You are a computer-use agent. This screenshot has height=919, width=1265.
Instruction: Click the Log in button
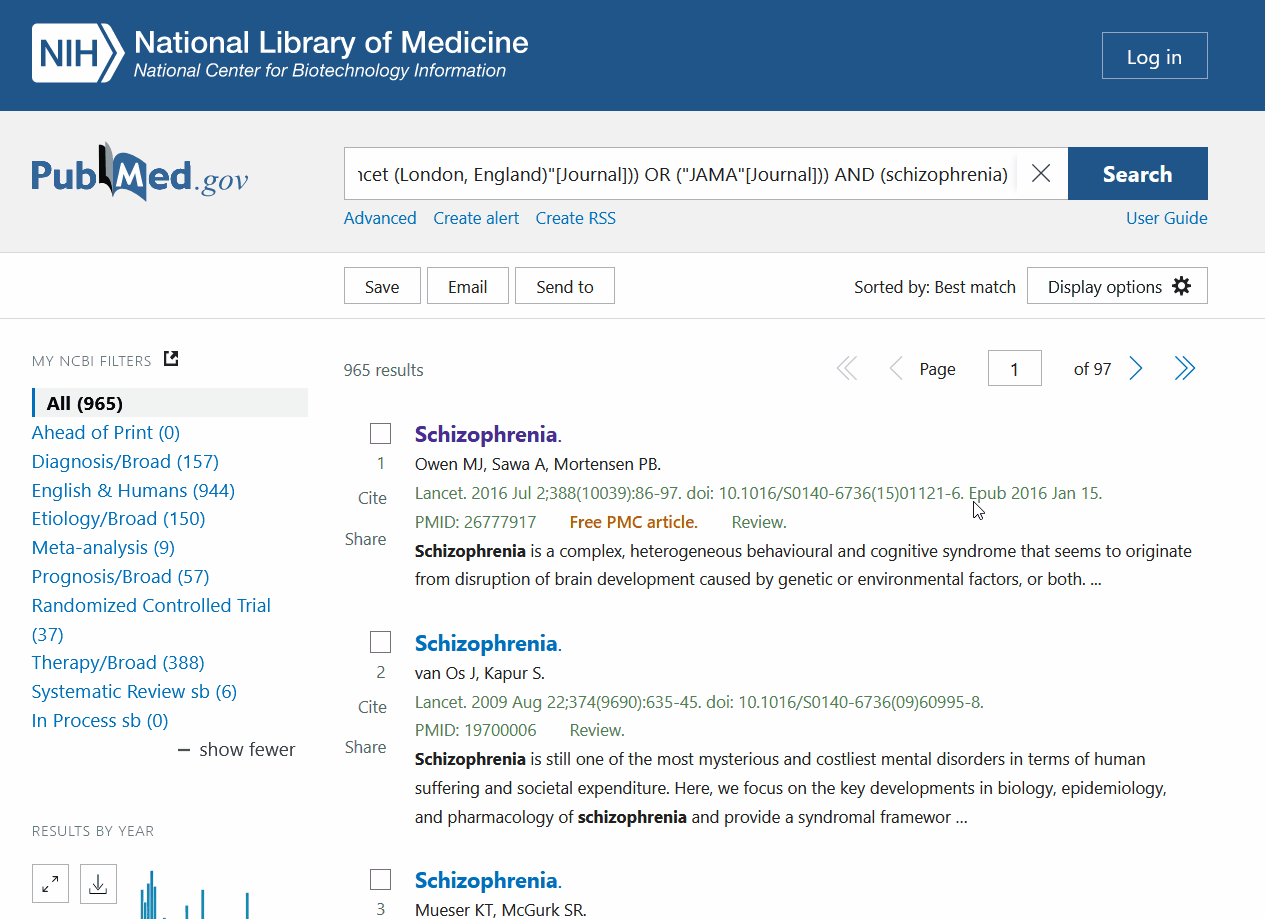tap(1154, 55)
